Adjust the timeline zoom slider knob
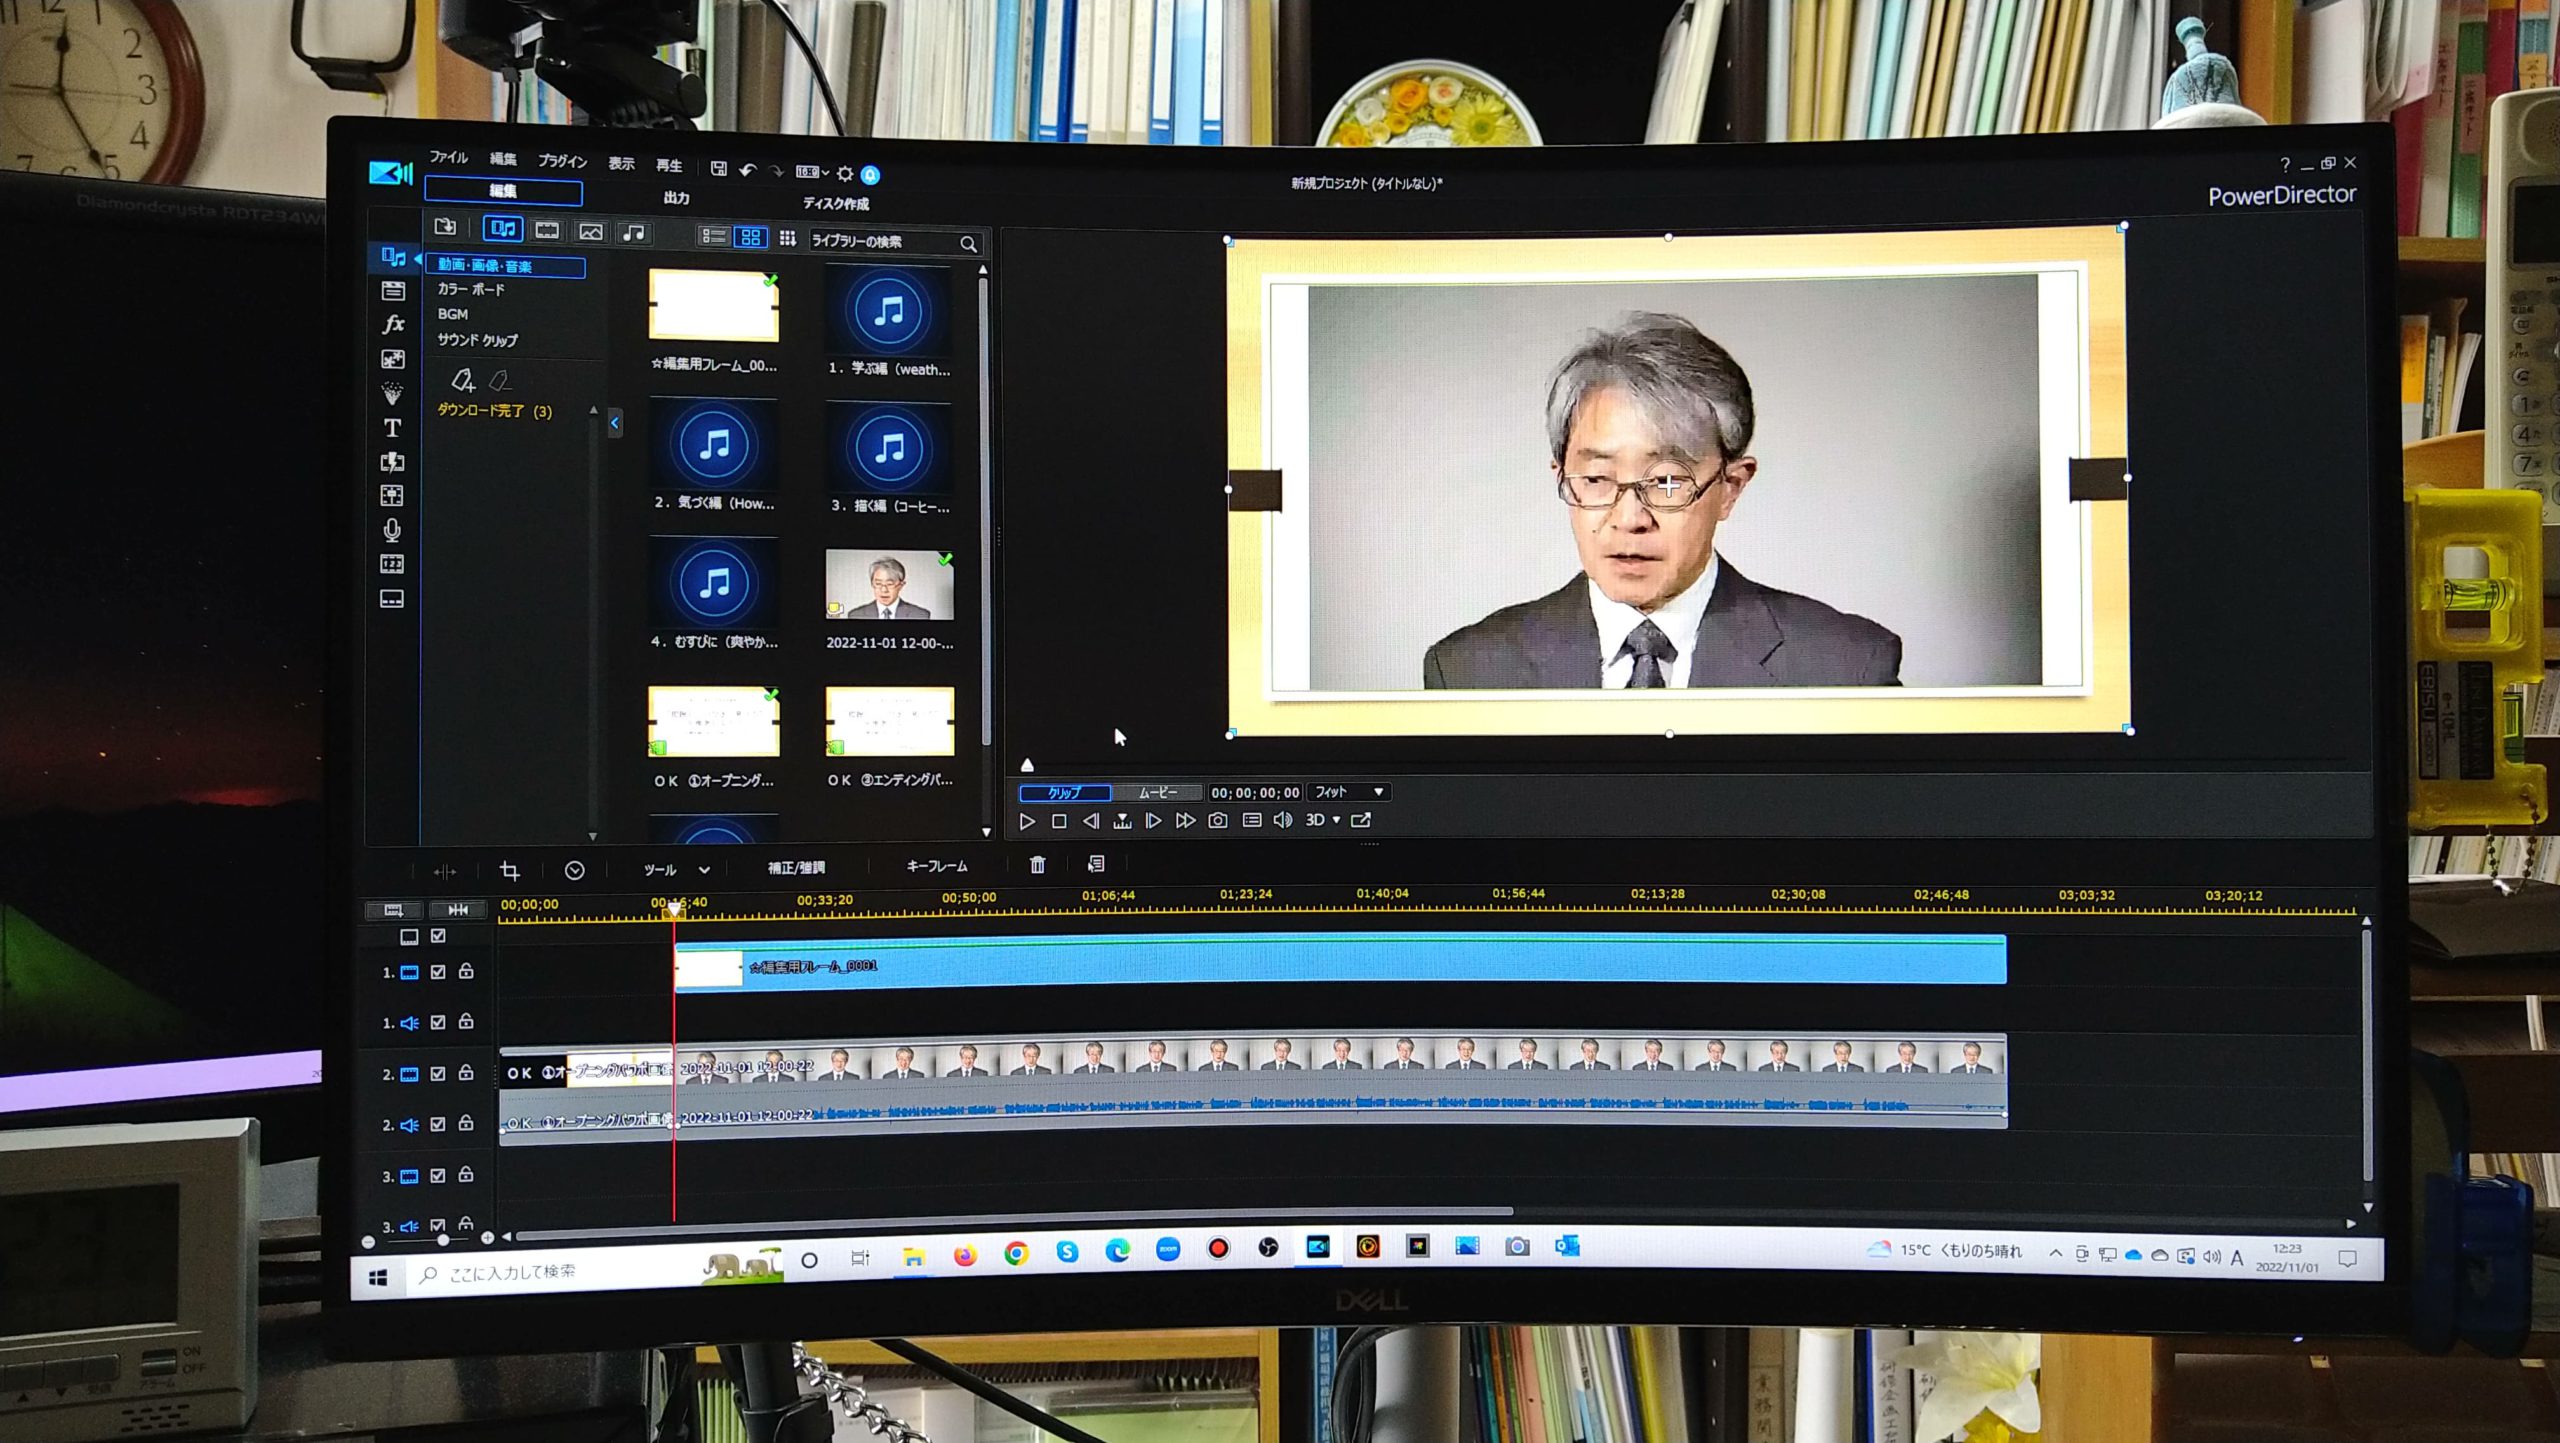The image size is (2560, 1443). click(443, 1239)
